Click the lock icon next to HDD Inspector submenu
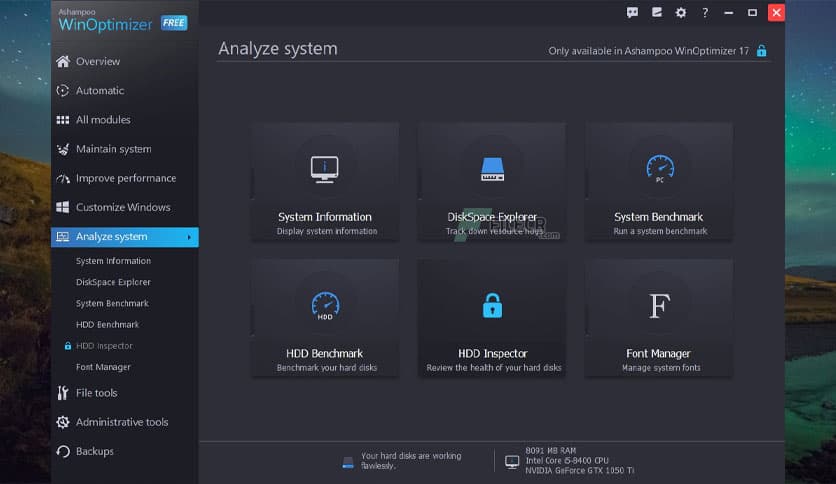This screenshot has height=484, width=836. (x=68, y=346)
